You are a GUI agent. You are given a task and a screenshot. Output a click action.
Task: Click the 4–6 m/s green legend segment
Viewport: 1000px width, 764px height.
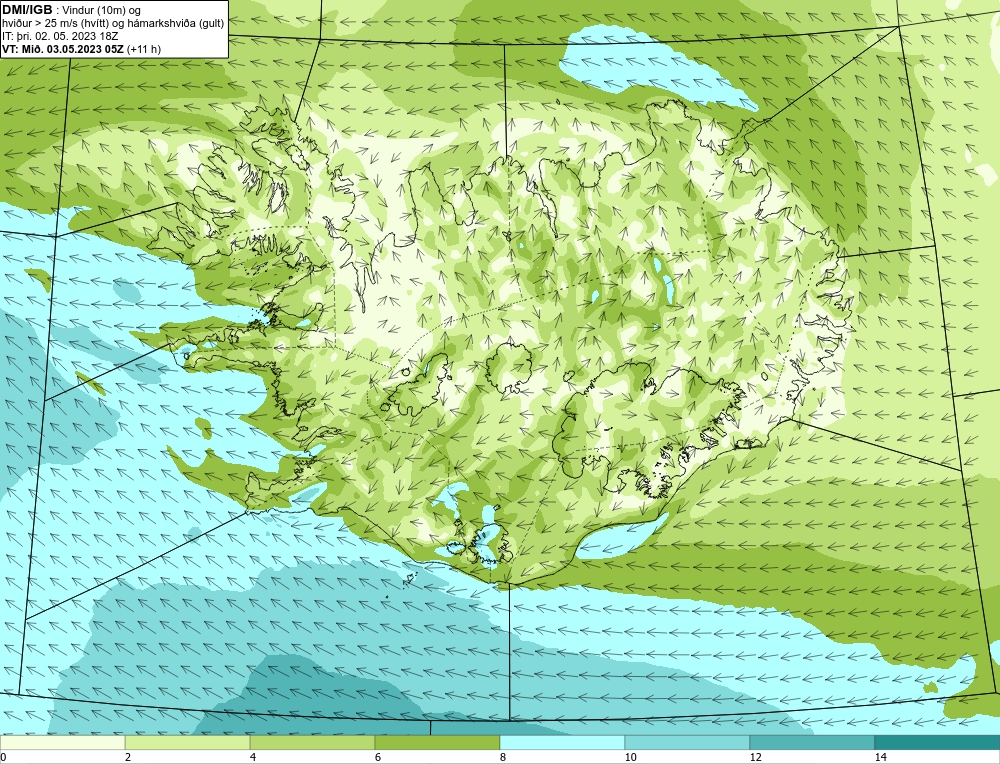point(312,742)
